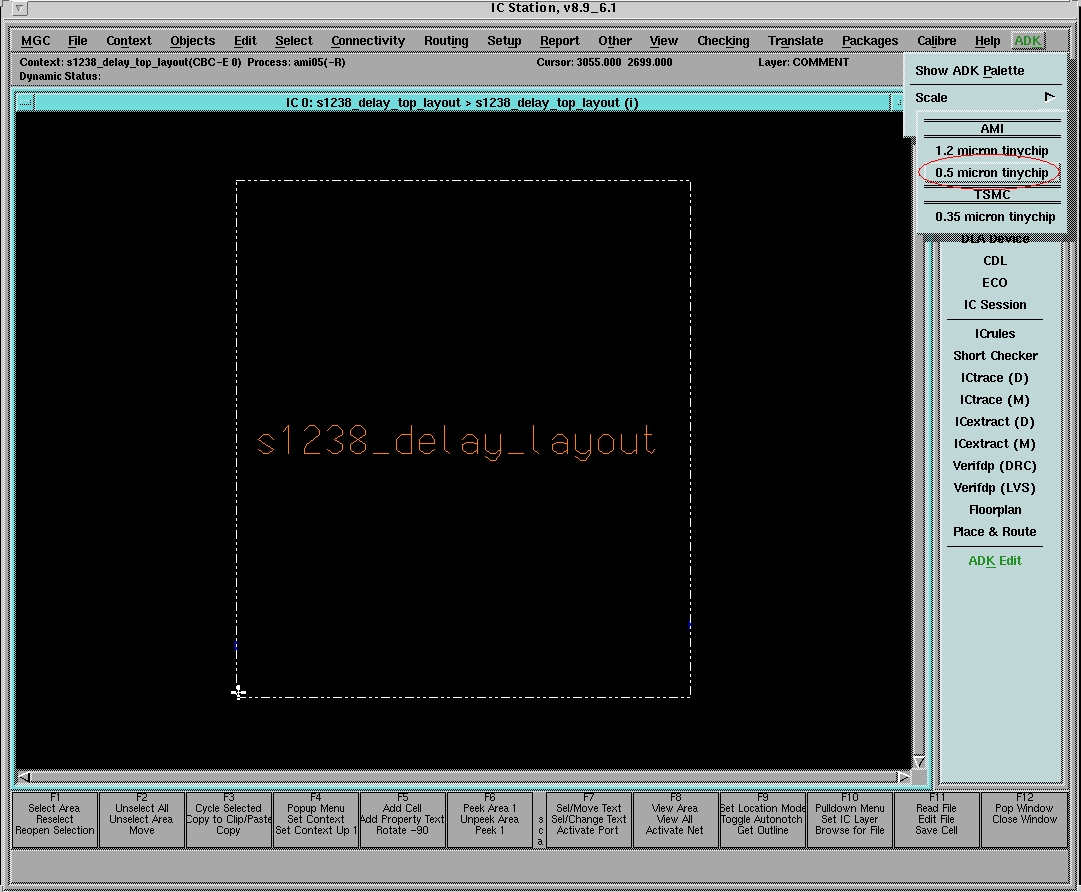Viewport: 1081px width, 892px height.
Task: Click Place & Route in the palette
Action: [x=994, y=532]
